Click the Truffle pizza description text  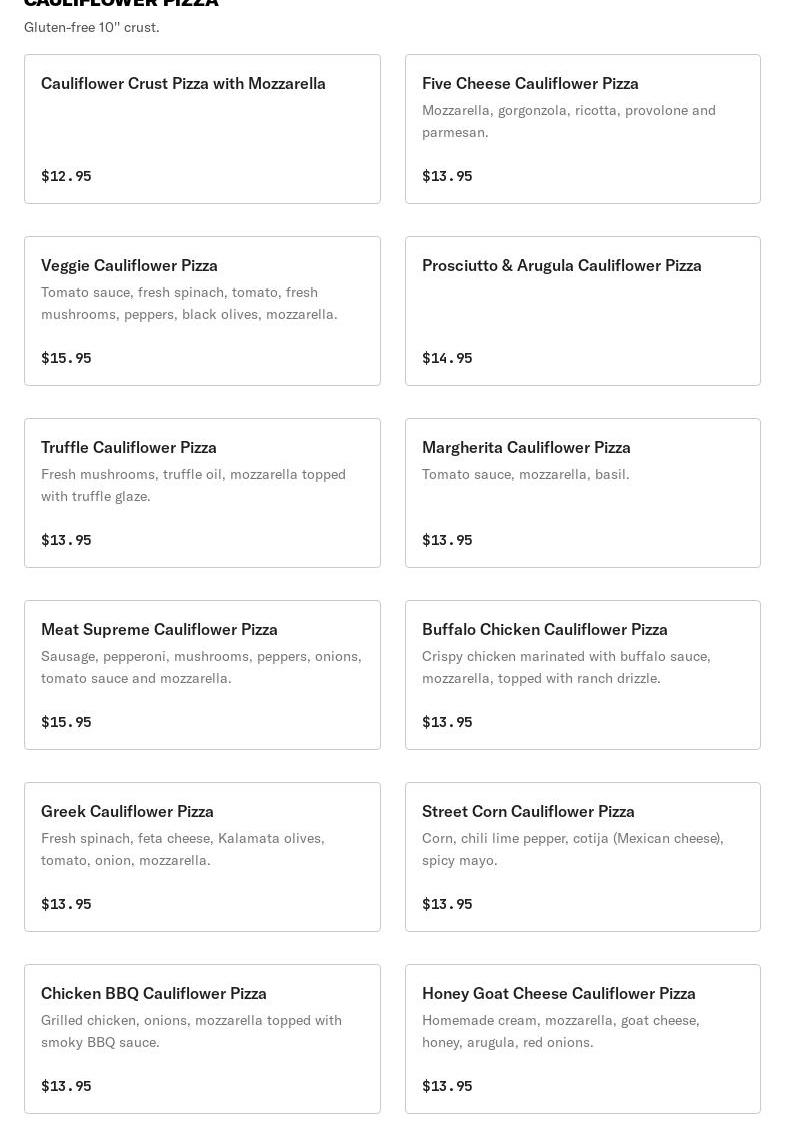193,485
